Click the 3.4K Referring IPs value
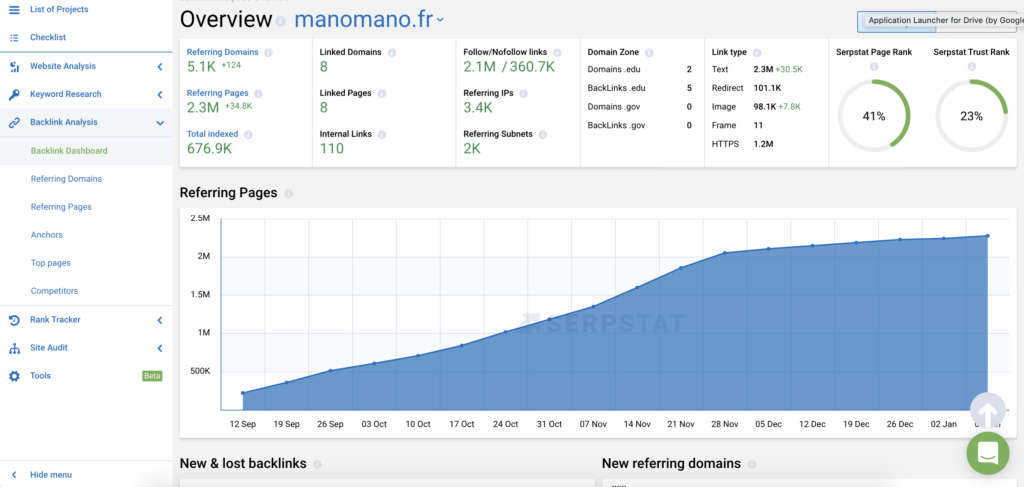Viewport: 1024px width, 487px height. click(x=478, y=108)
